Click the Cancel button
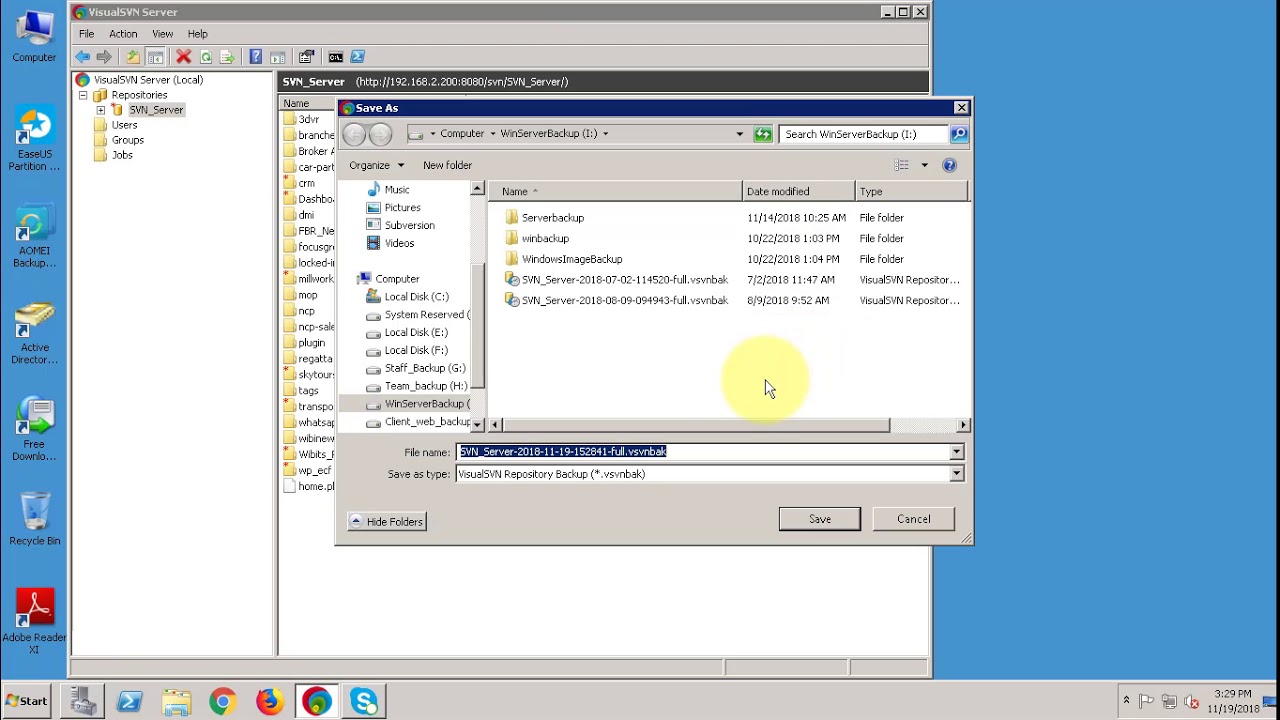This screenshot has height=720, width=1280. point(914,519)
